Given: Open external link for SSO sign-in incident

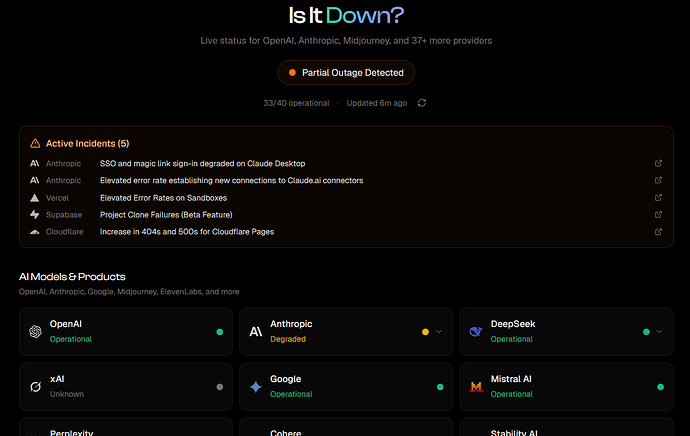Looking at the screenshot, I should pyautogui.click(x=658, y=163).
